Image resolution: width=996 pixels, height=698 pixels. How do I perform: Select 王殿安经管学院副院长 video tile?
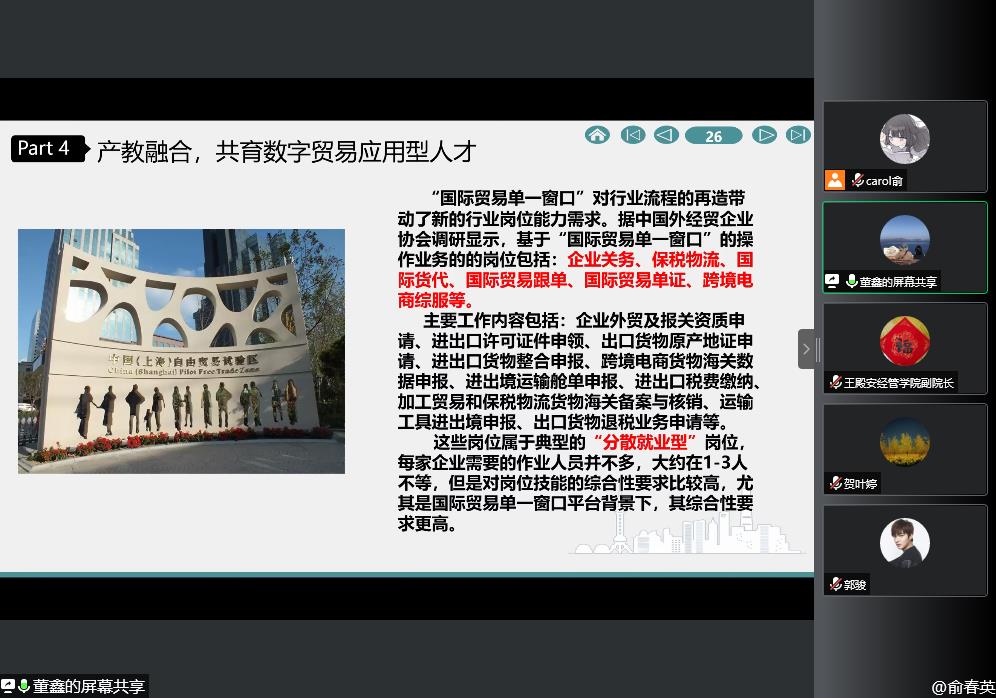pyautogui.click(x=904, y=348)
